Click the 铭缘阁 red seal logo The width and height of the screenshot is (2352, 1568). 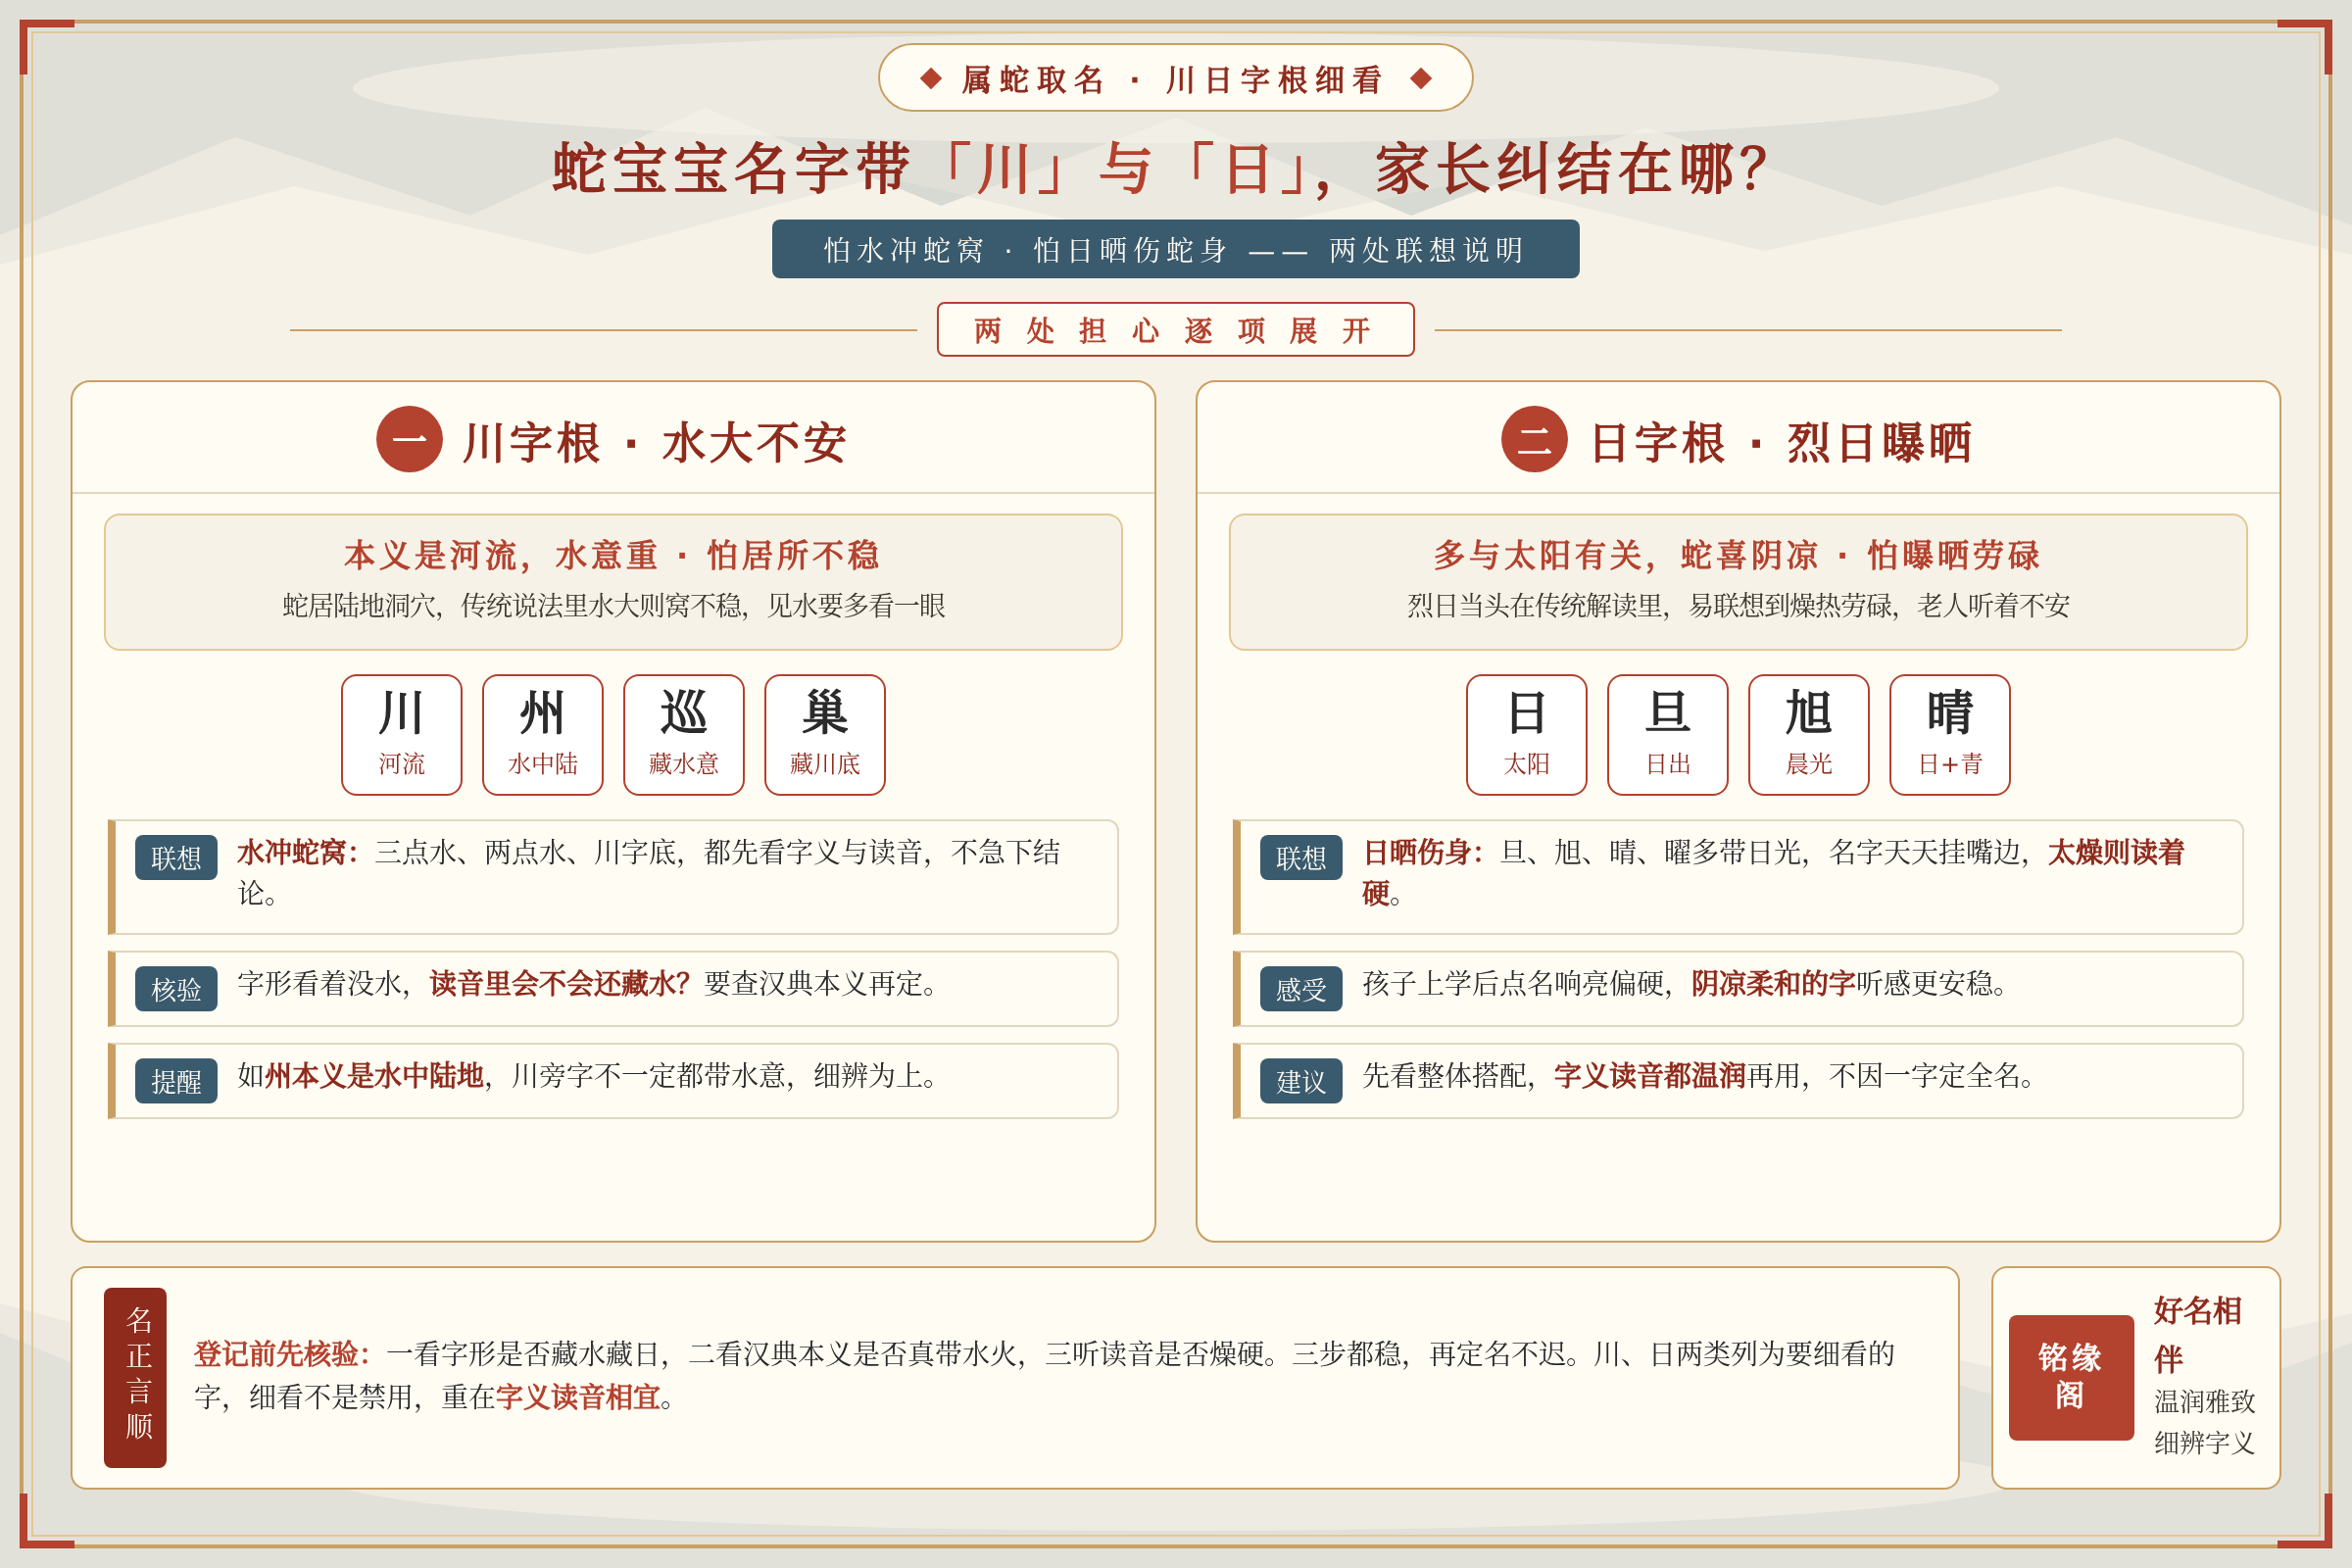click(x=2071, y=1377)
